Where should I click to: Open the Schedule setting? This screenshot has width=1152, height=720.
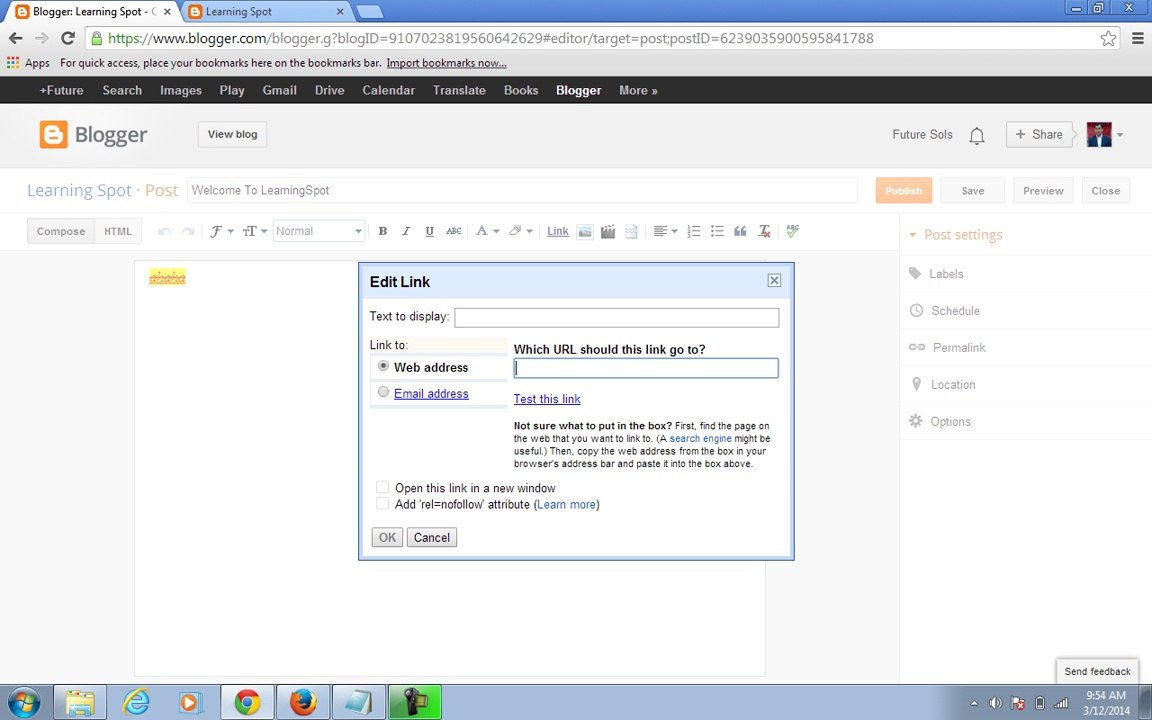(x=945, y=311)
